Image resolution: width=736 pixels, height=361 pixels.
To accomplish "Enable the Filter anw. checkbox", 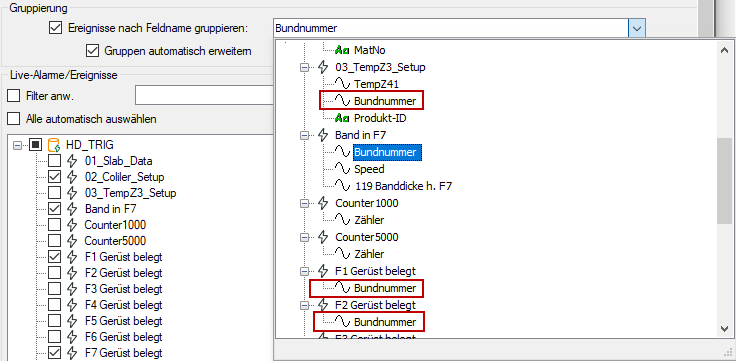I will (14, 96).
